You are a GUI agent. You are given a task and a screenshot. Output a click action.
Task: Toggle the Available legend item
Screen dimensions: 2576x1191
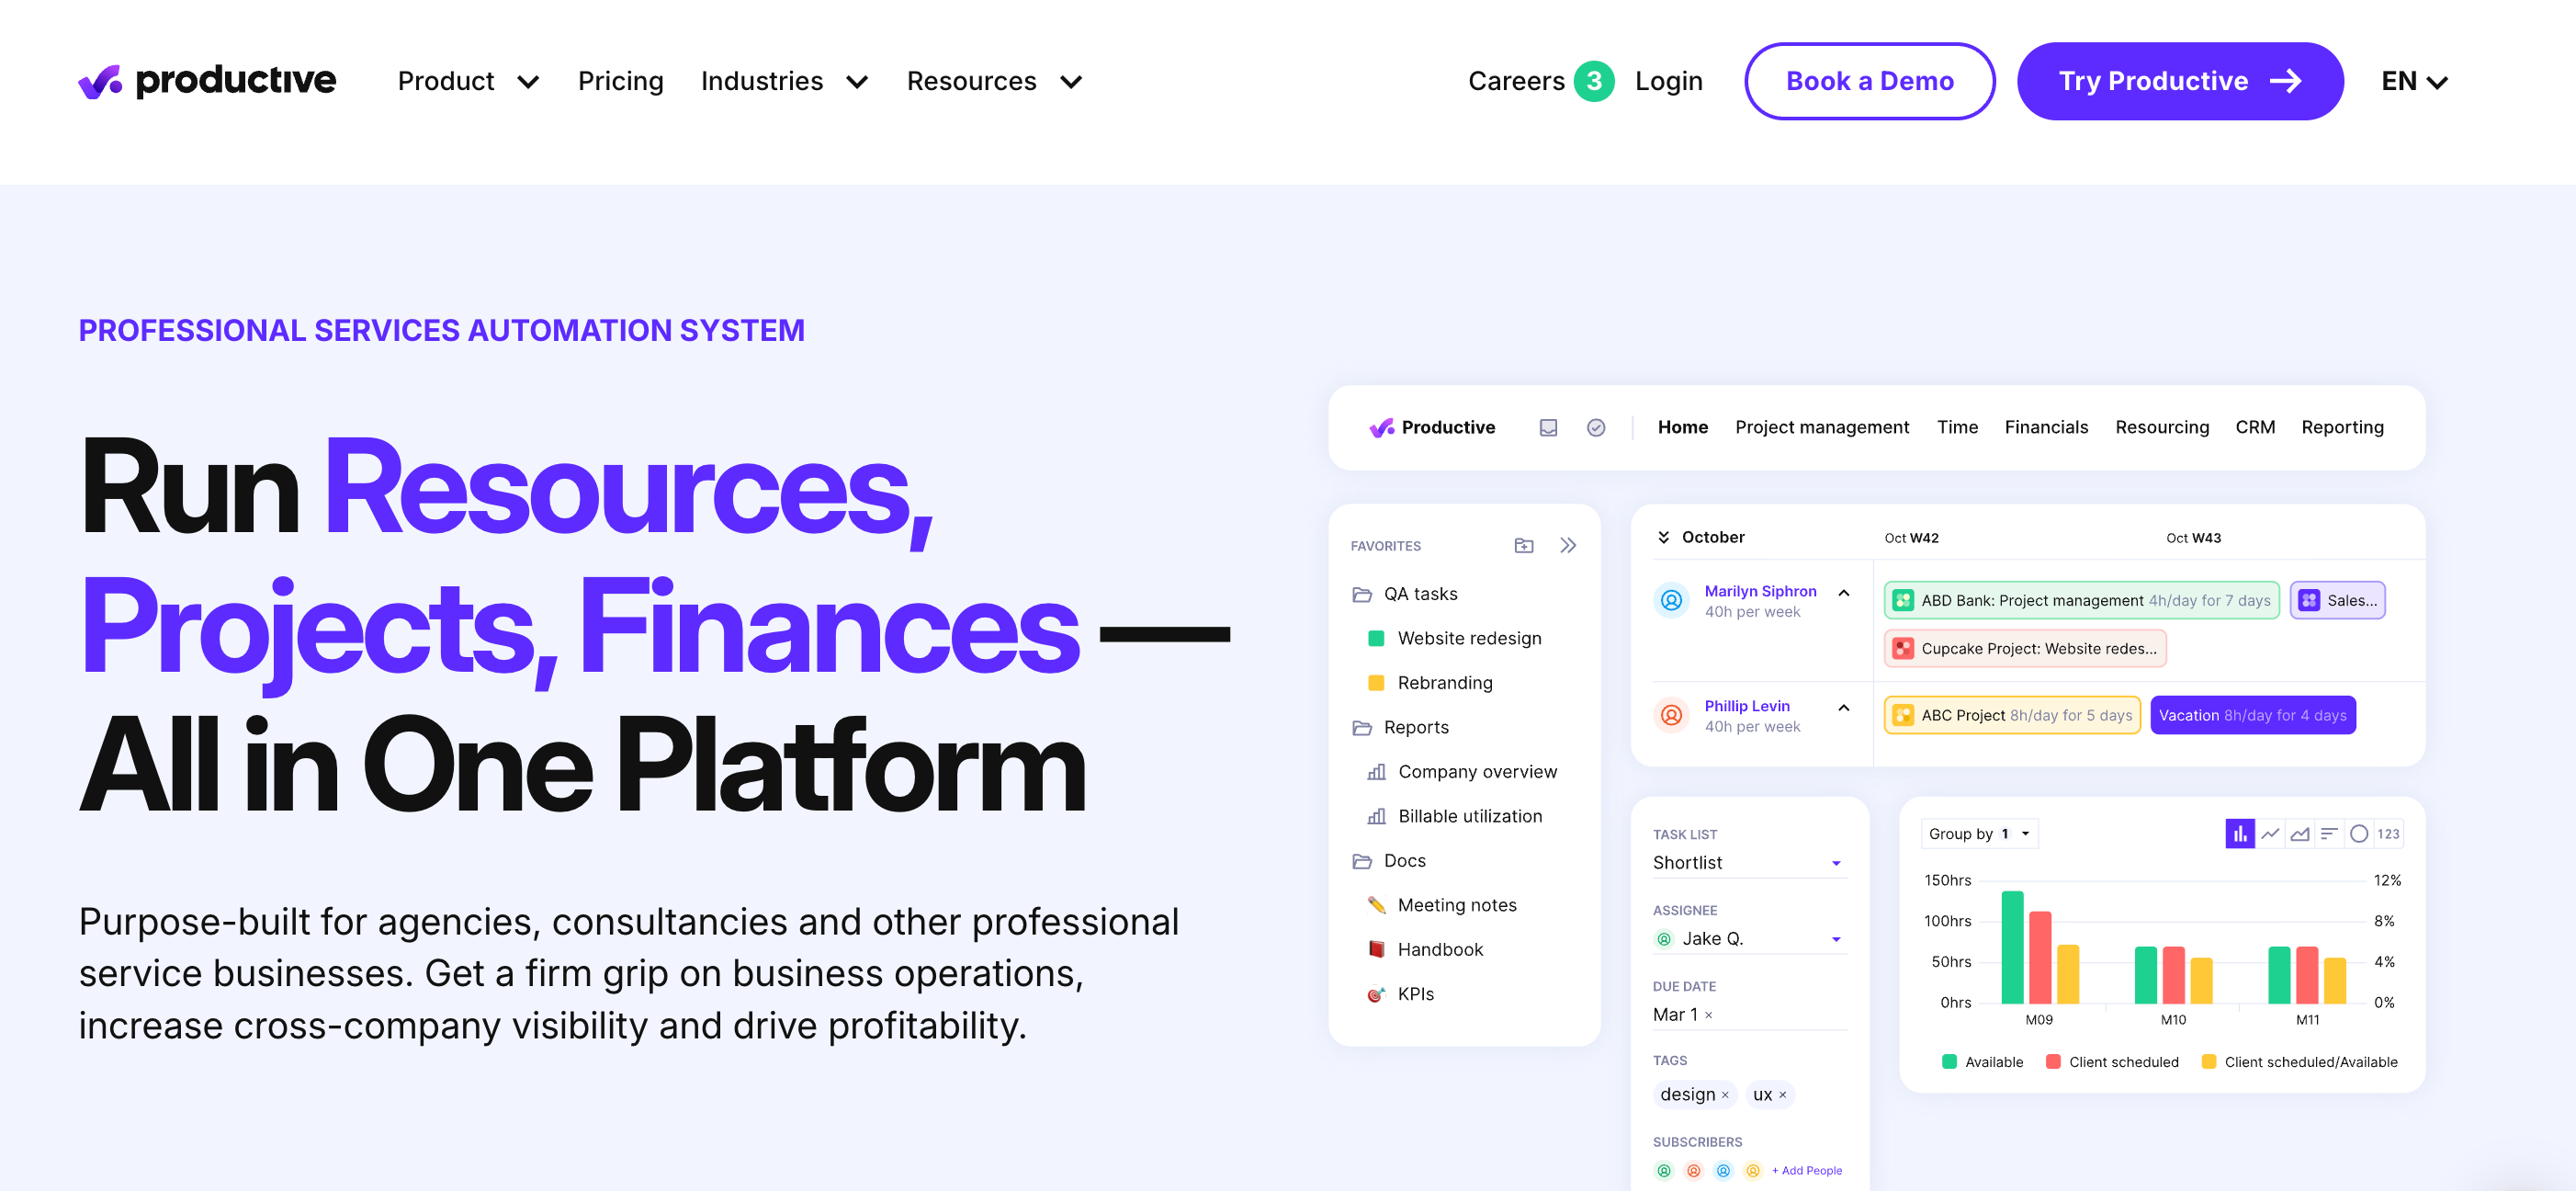(1984, 1062)
